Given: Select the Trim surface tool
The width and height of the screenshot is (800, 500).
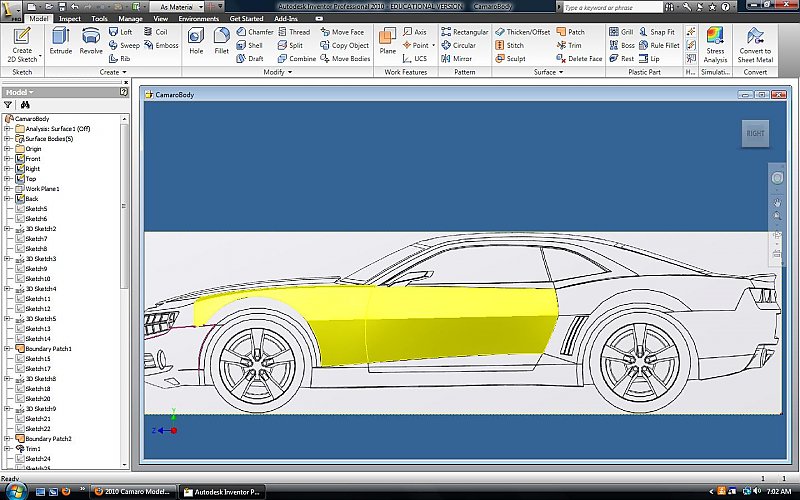Looking at the screenshot, I should 569,45.
